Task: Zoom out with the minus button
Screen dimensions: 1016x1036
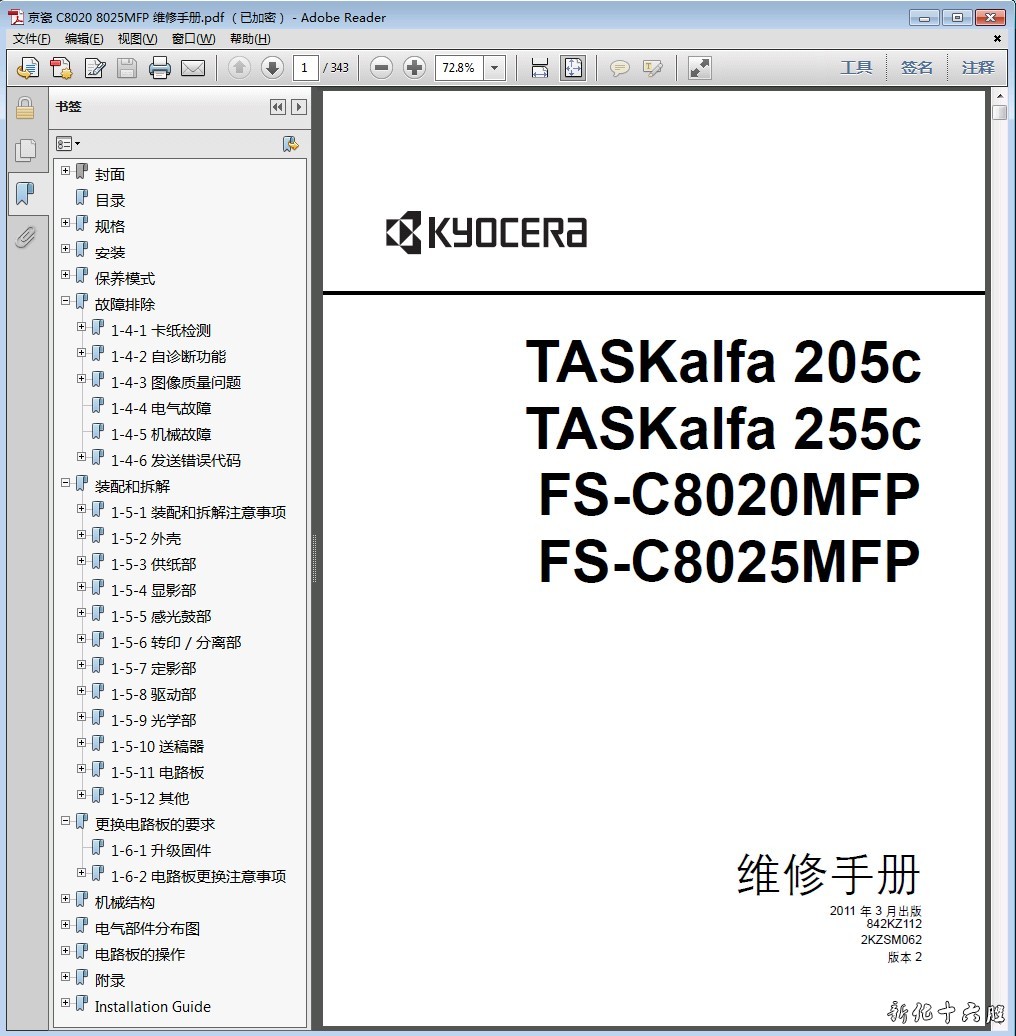Action: [x=381, y=68]
